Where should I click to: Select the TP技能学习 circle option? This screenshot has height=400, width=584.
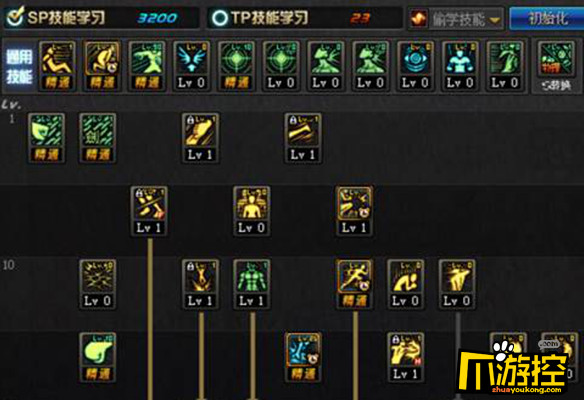(219, 18)
